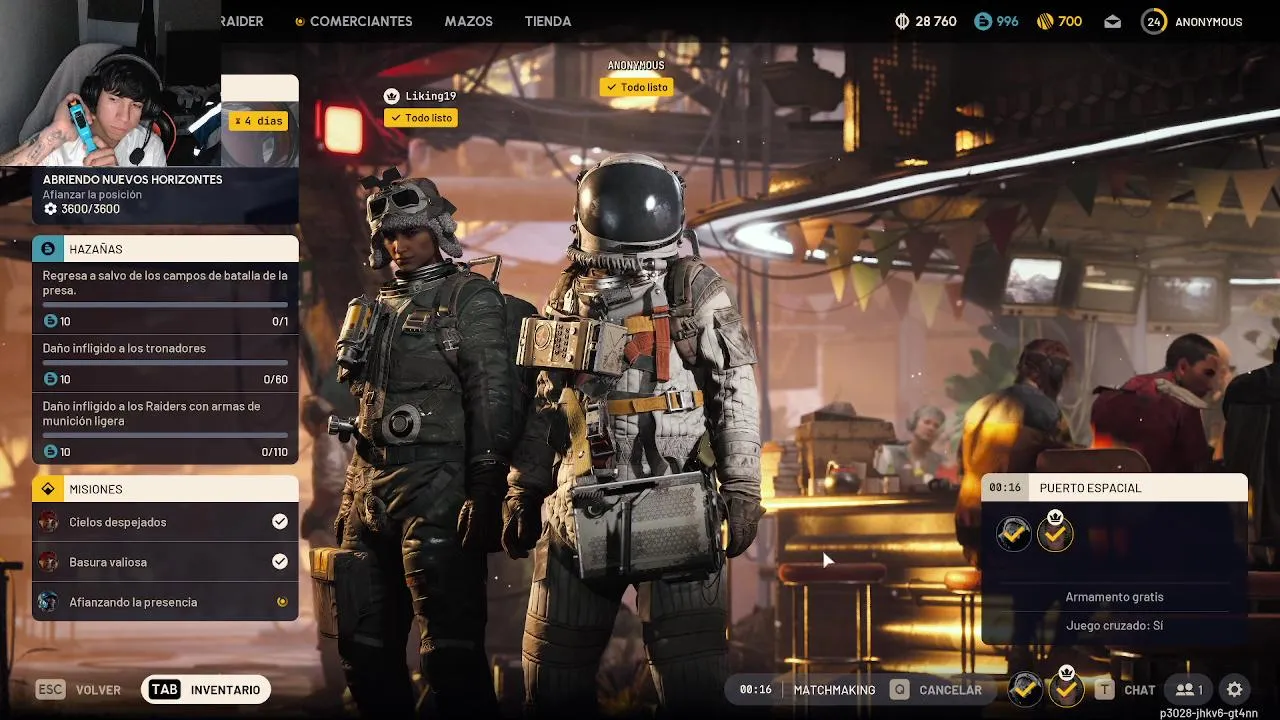1280x720 pixels.
Task: Click the orange status dot of Afianzando la presencia
Action: pos(281,602)
